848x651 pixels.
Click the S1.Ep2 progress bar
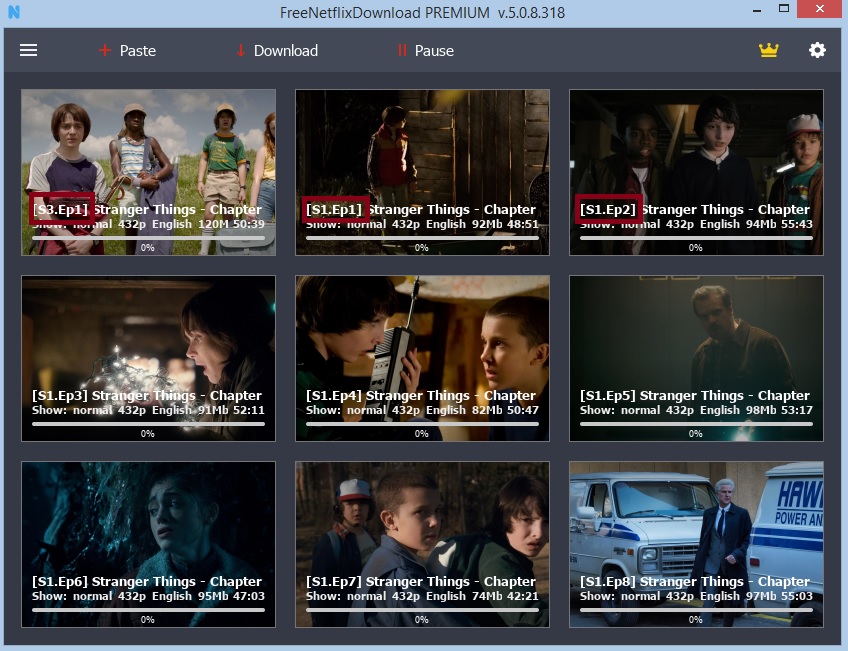(697, 238)
